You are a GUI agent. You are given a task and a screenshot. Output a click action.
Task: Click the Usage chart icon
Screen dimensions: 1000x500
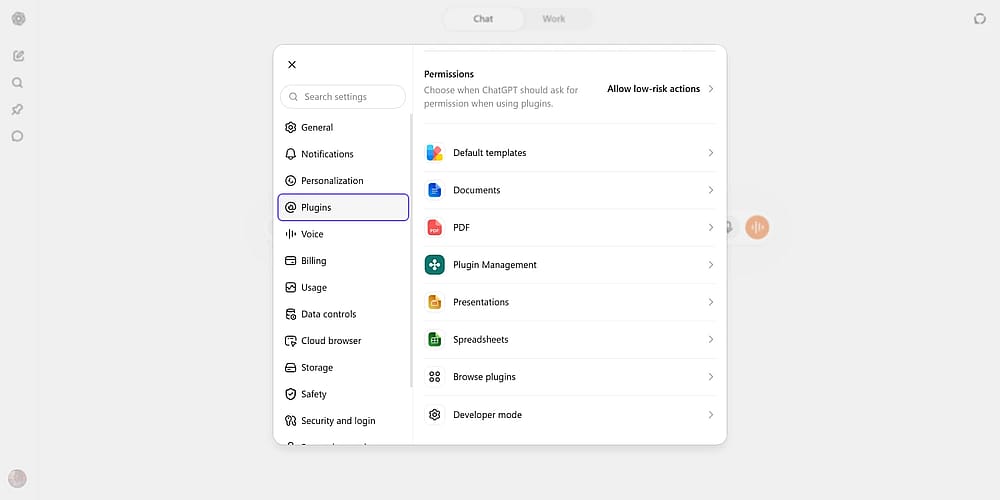291,288
